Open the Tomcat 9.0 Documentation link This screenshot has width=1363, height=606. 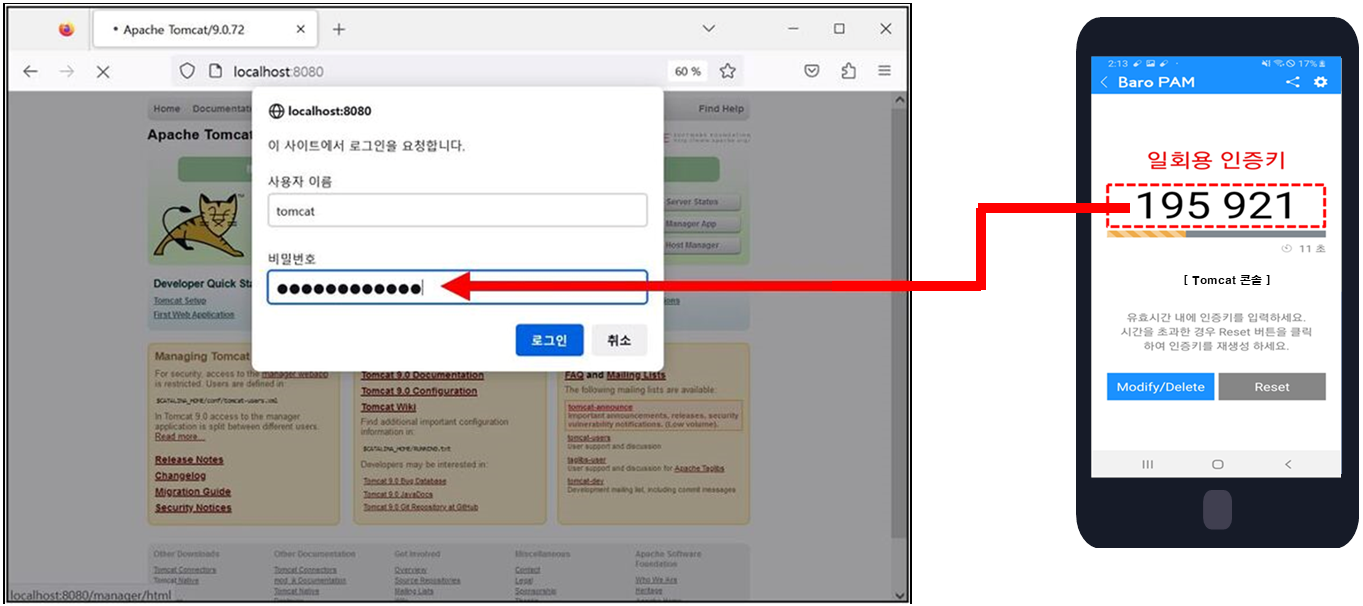422,376
